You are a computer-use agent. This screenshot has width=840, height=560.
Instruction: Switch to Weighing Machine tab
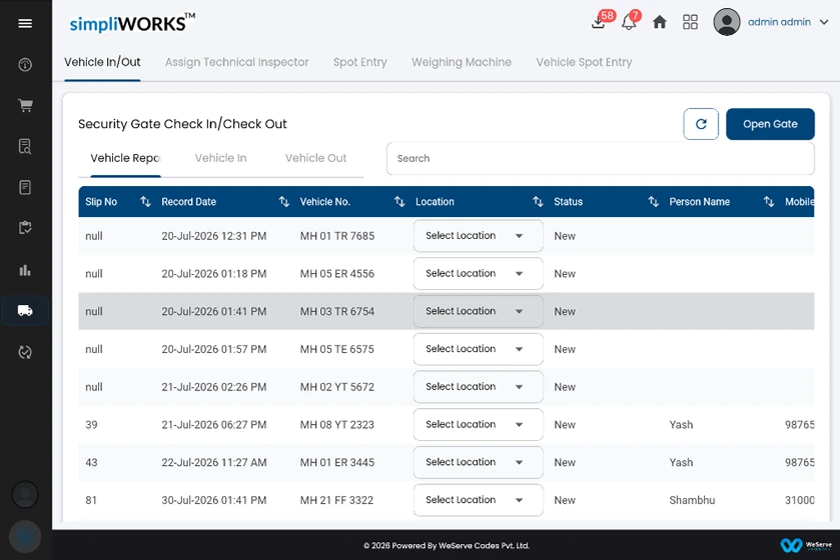461,62
